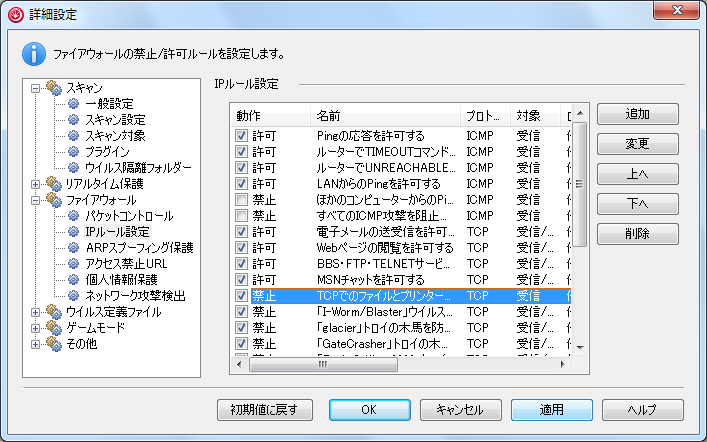
Task: Uncheck the Pineの応答を許可する rule checkbox
Action: tap(241, 135)
